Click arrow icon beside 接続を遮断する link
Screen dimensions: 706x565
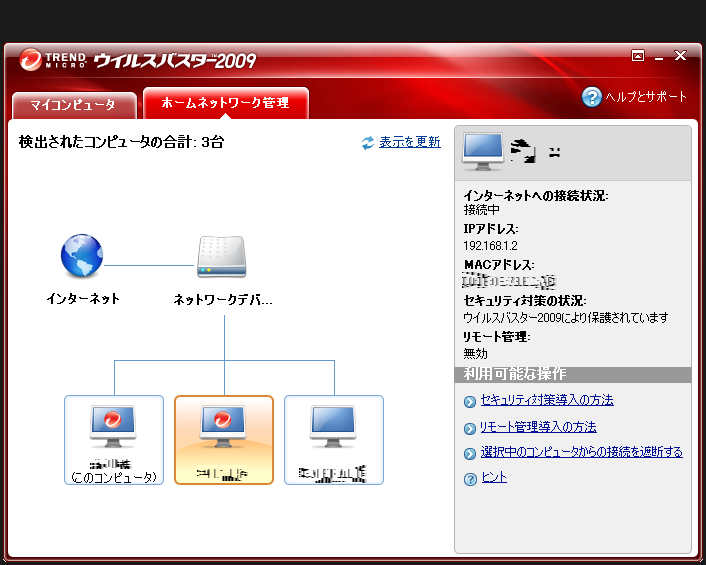pyautogui.click(x=470, y=453)
